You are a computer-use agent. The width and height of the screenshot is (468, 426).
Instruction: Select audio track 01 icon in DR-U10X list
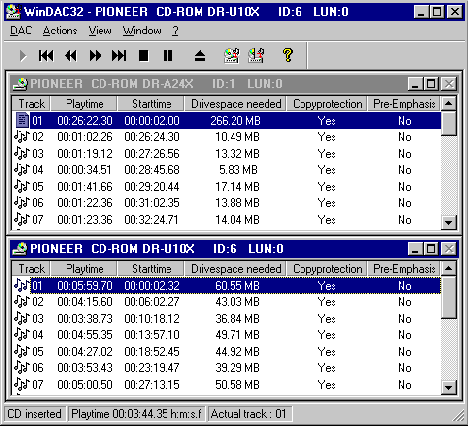pyautogui.click(x=22, y=285)
